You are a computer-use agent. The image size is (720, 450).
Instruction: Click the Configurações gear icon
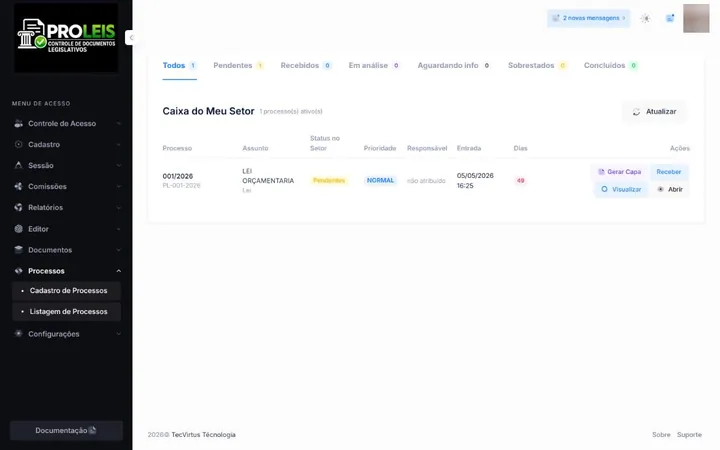pos(18,334)
